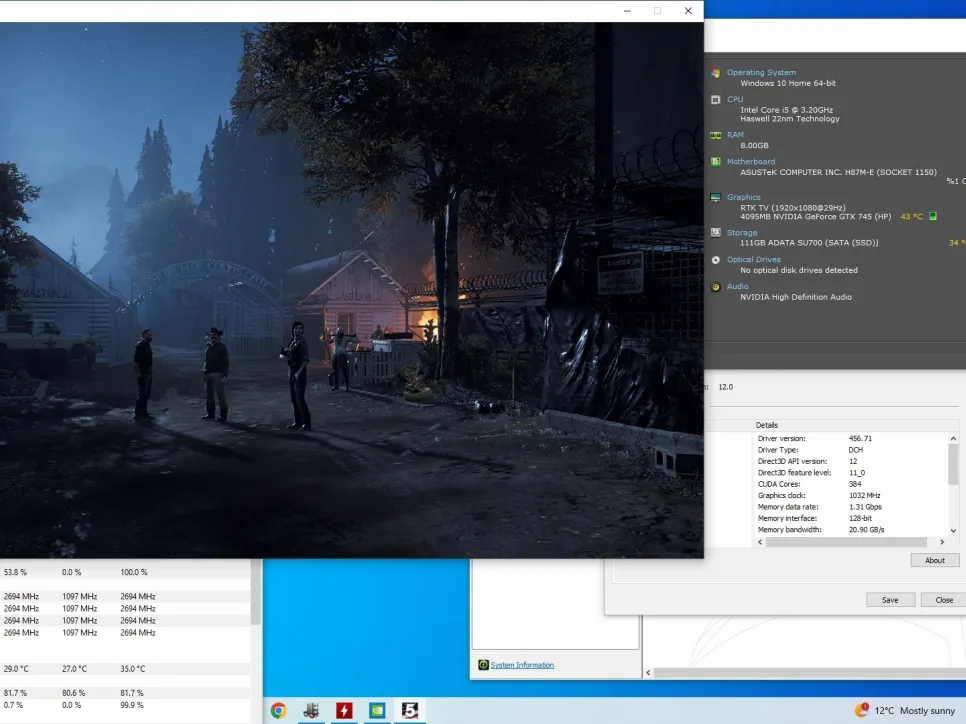Open the Optical Drives section heading
Viewport: 966px width, 724px height.
tap(753, 259)
